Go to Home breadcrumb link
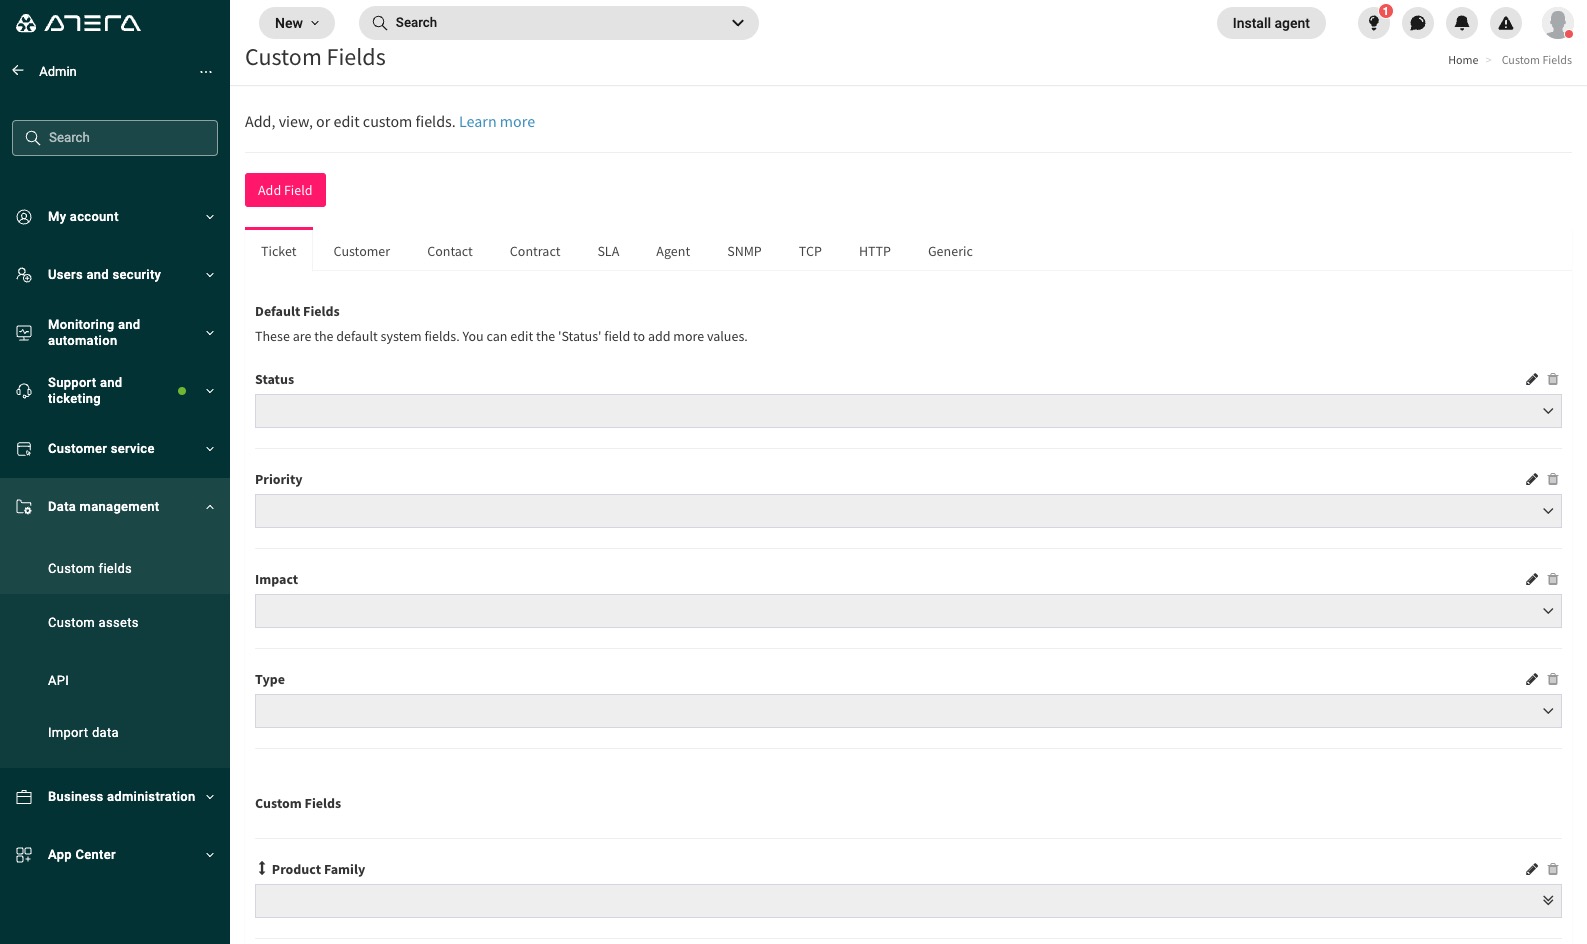The width and height of the screenshot is (1587, 944). click(x=1463, y=60)
